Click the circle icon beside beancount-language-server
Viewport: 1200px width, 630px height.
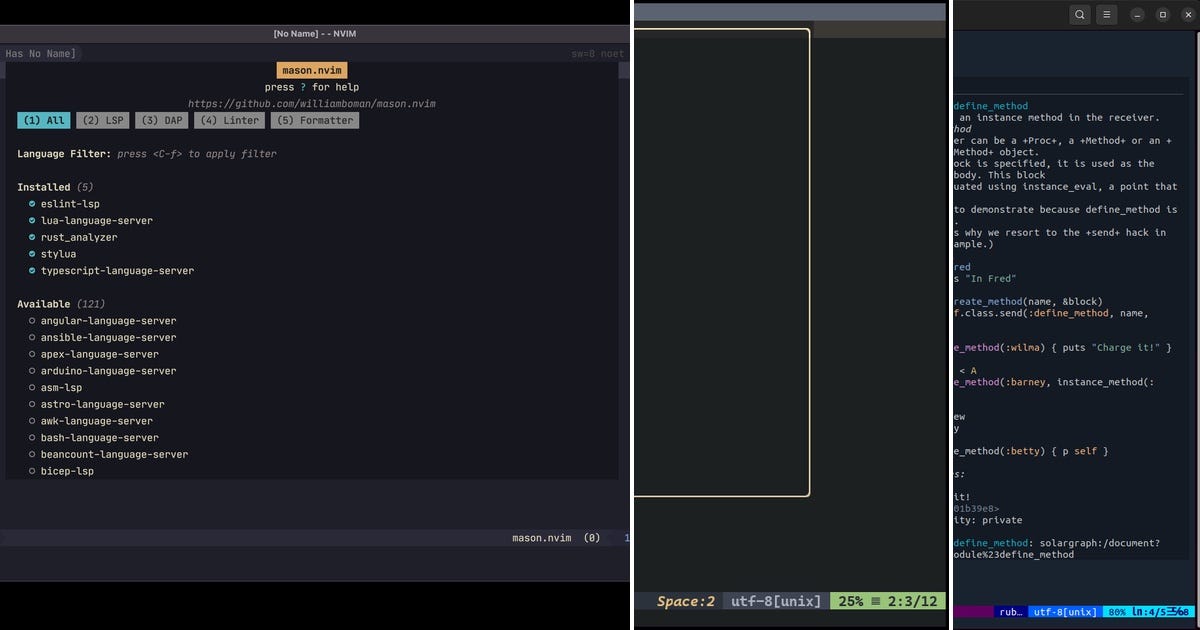tap(32, 454)
